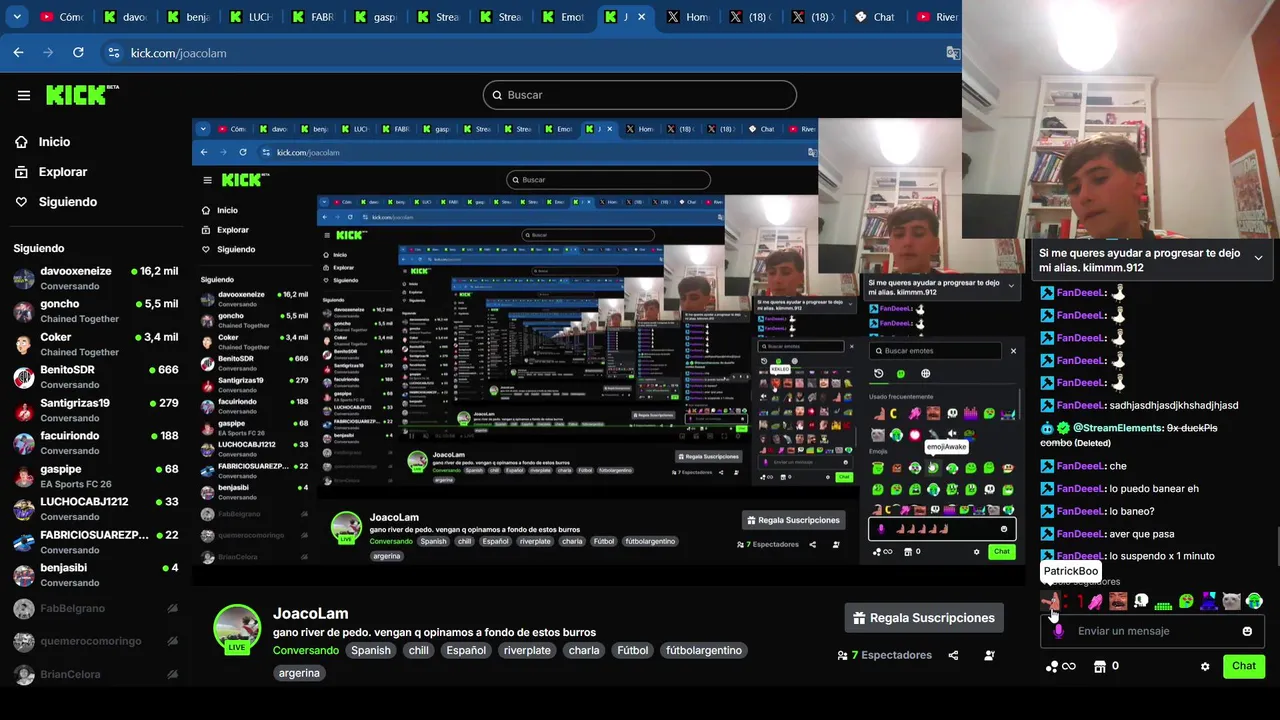Viewport: 1280px width, 720px height.
Task: Click the purple microphone icon in chat
Action: click(x=1058, y=631)
